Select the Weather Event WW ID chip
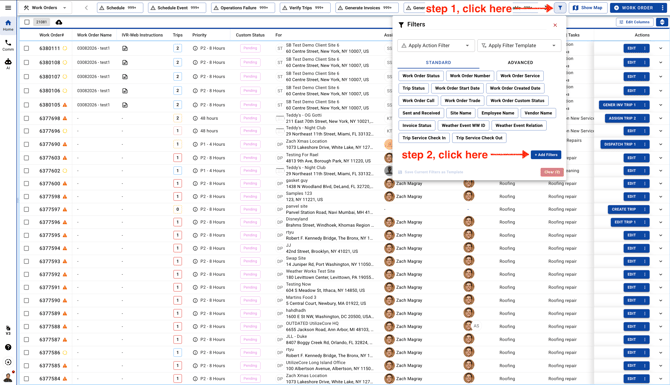 463,125
